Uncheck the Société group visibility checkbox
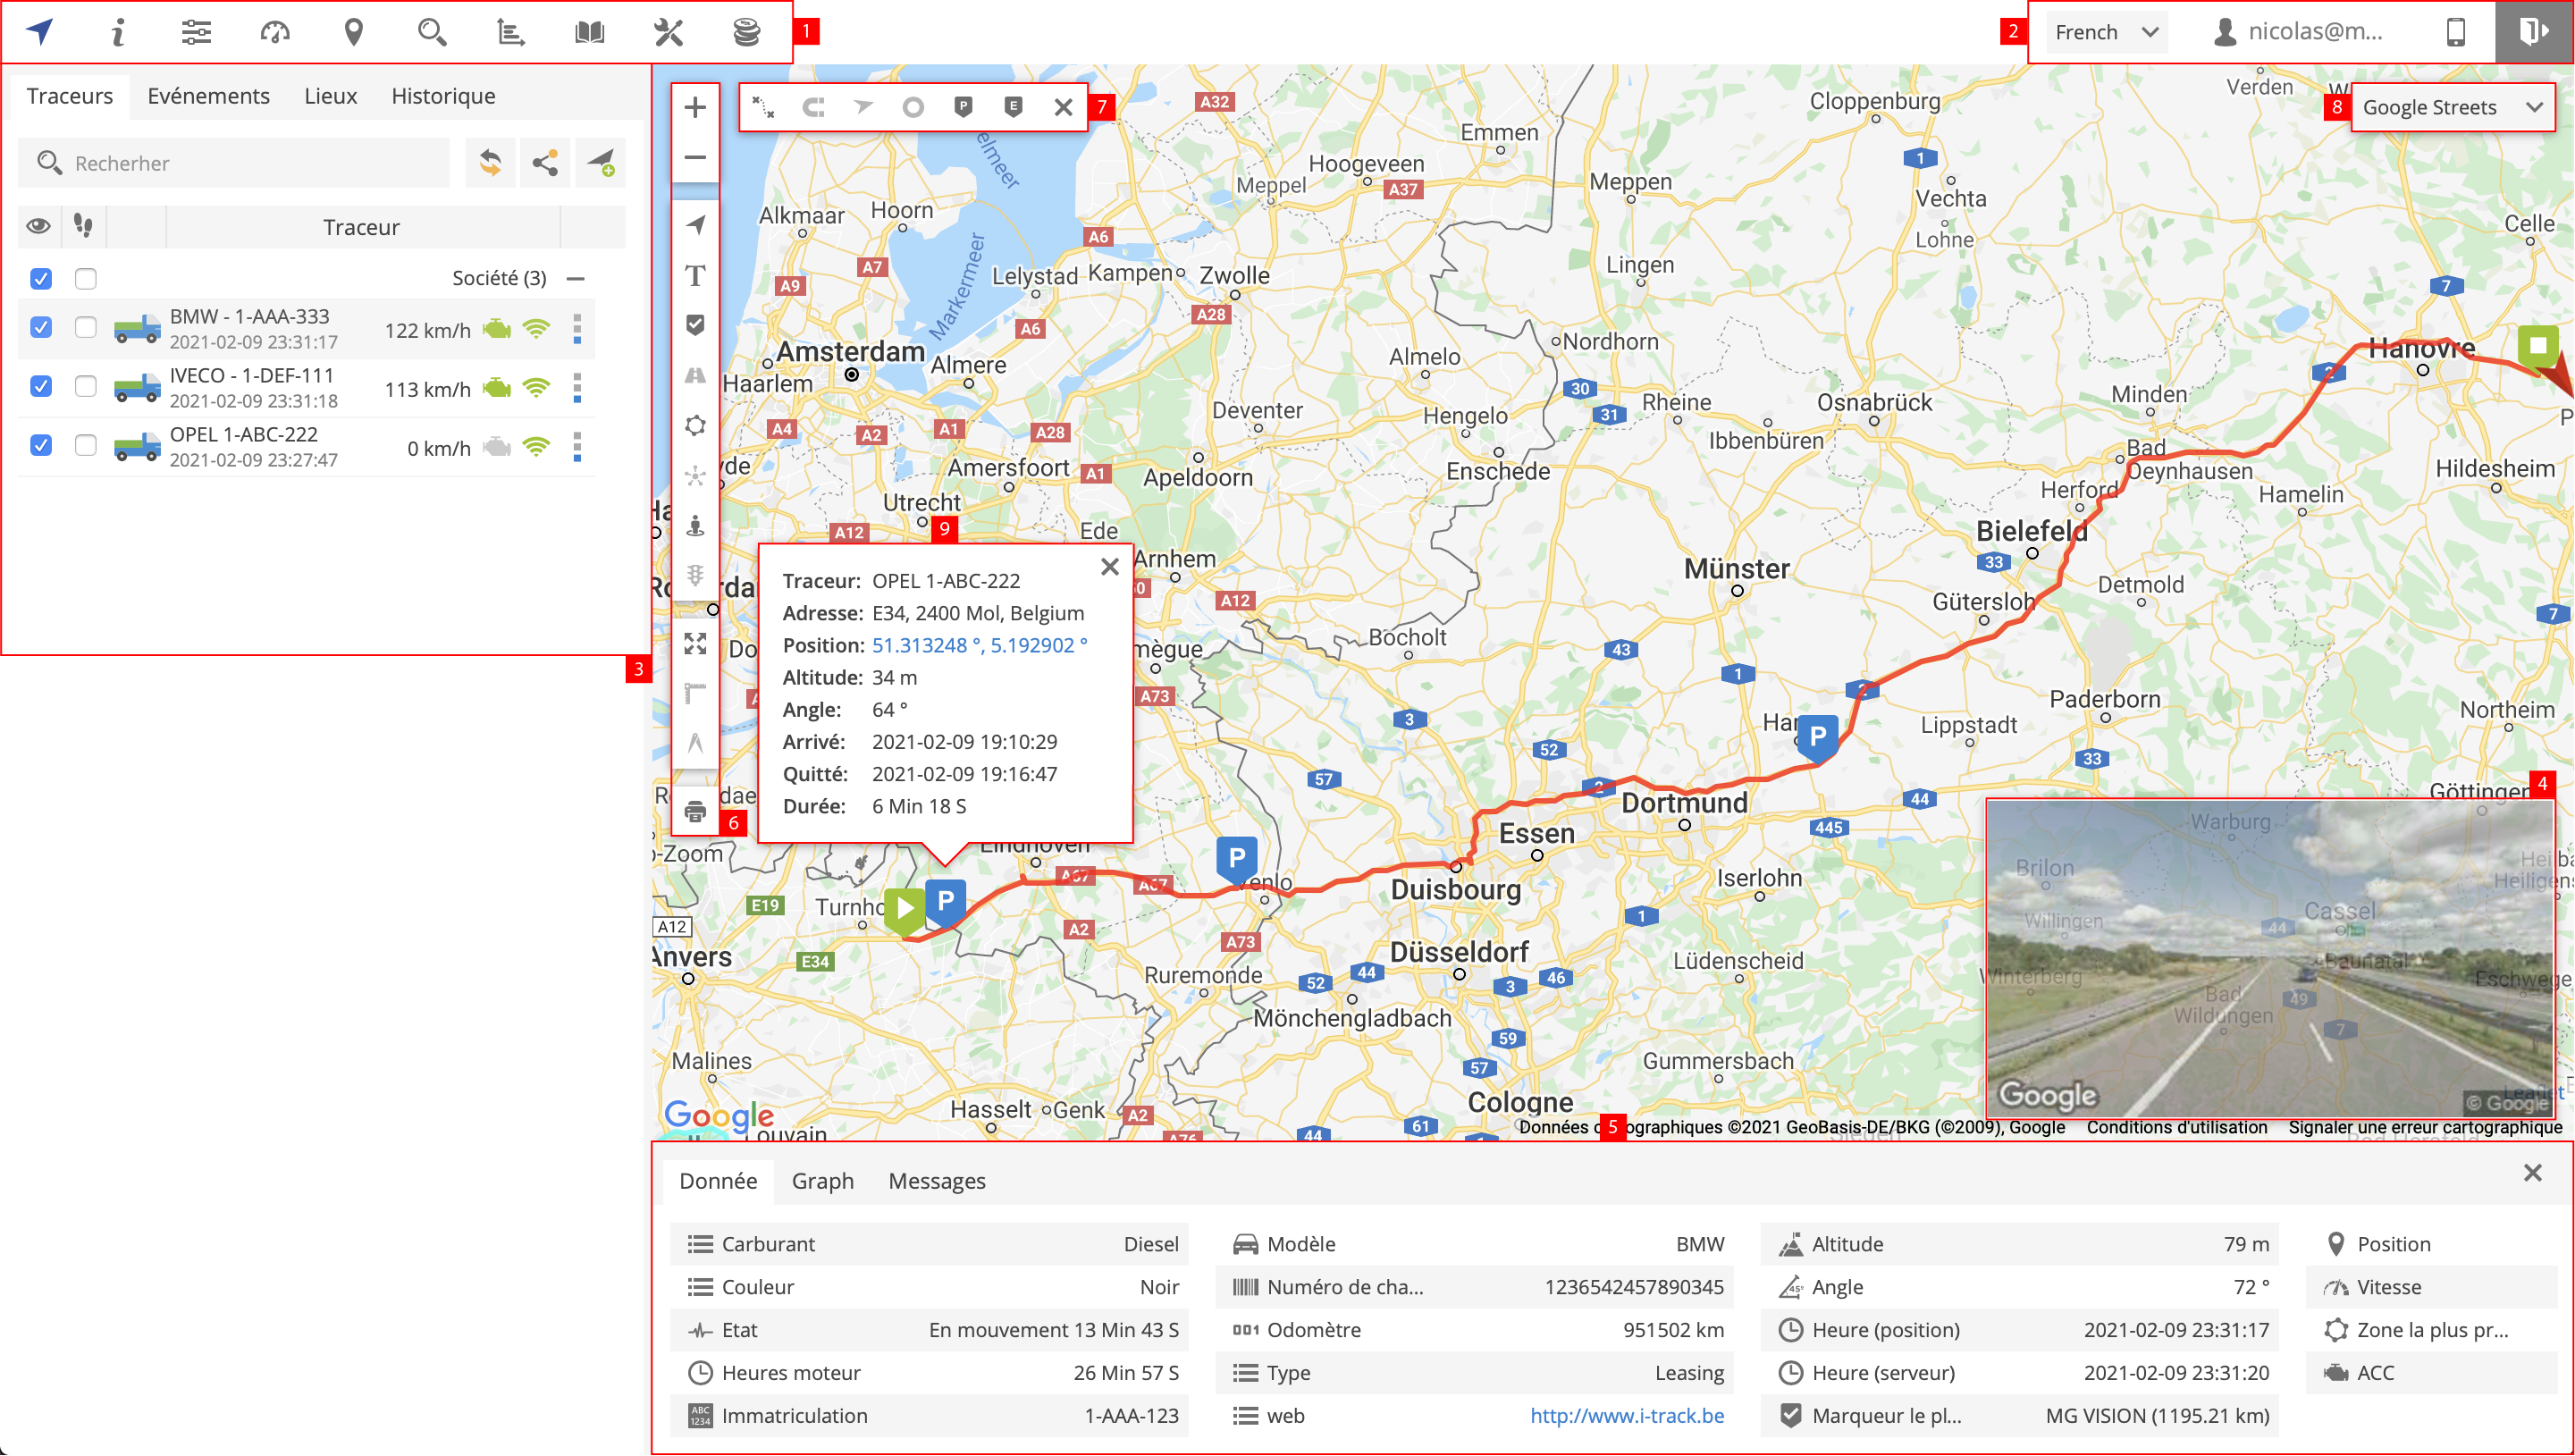 click(41, 278)
